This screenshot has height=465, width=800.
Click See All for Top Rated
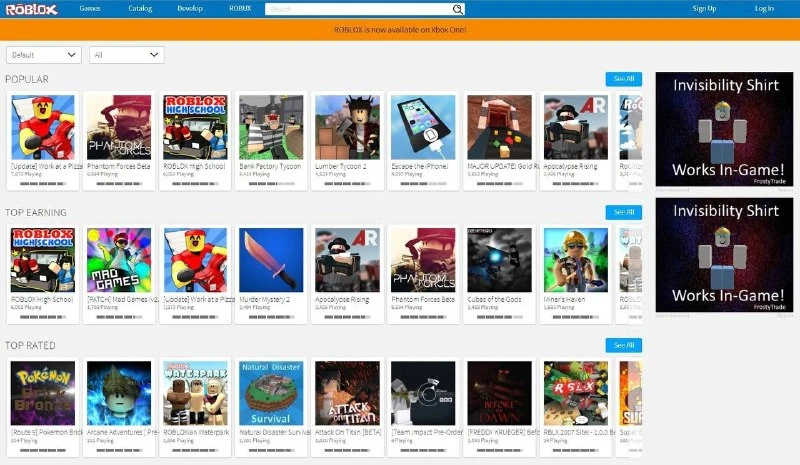pyautogui.click(x=623, y=345)
